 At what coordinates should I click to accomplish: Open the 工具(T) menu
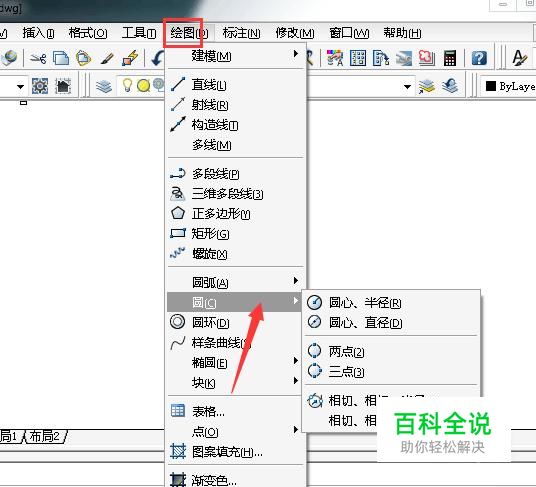click(x=139, y=33)
